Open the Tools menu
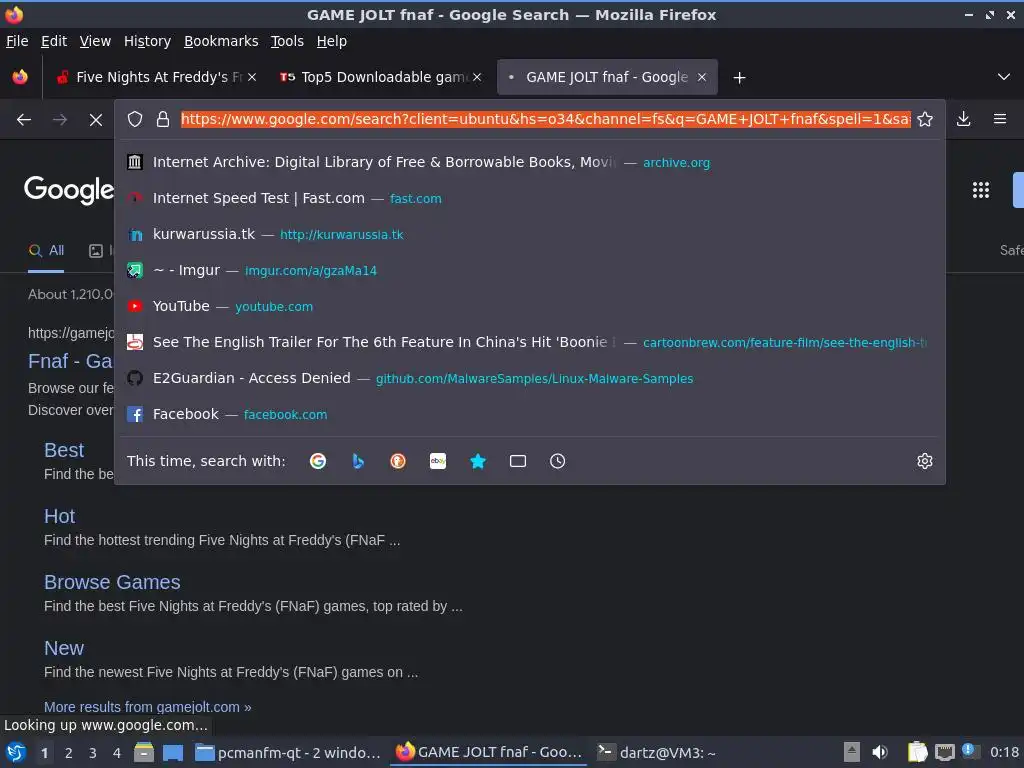Image resolution: width=1024 pixels, height=768 pixels. [287, 41]
